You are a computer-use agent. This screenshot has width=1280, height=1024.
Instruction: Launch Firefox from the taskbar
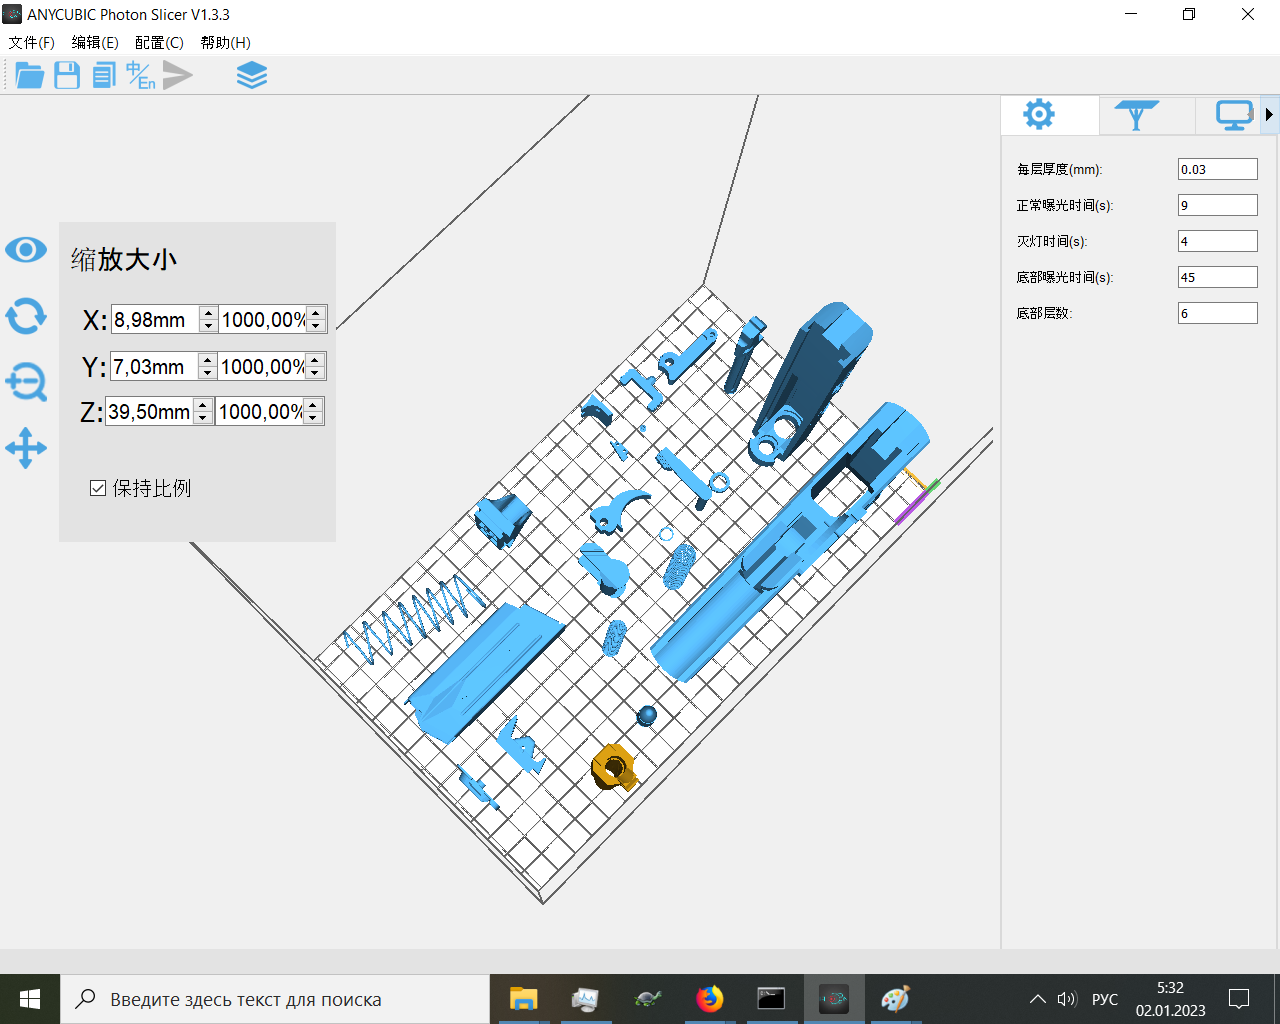(709, 999)
